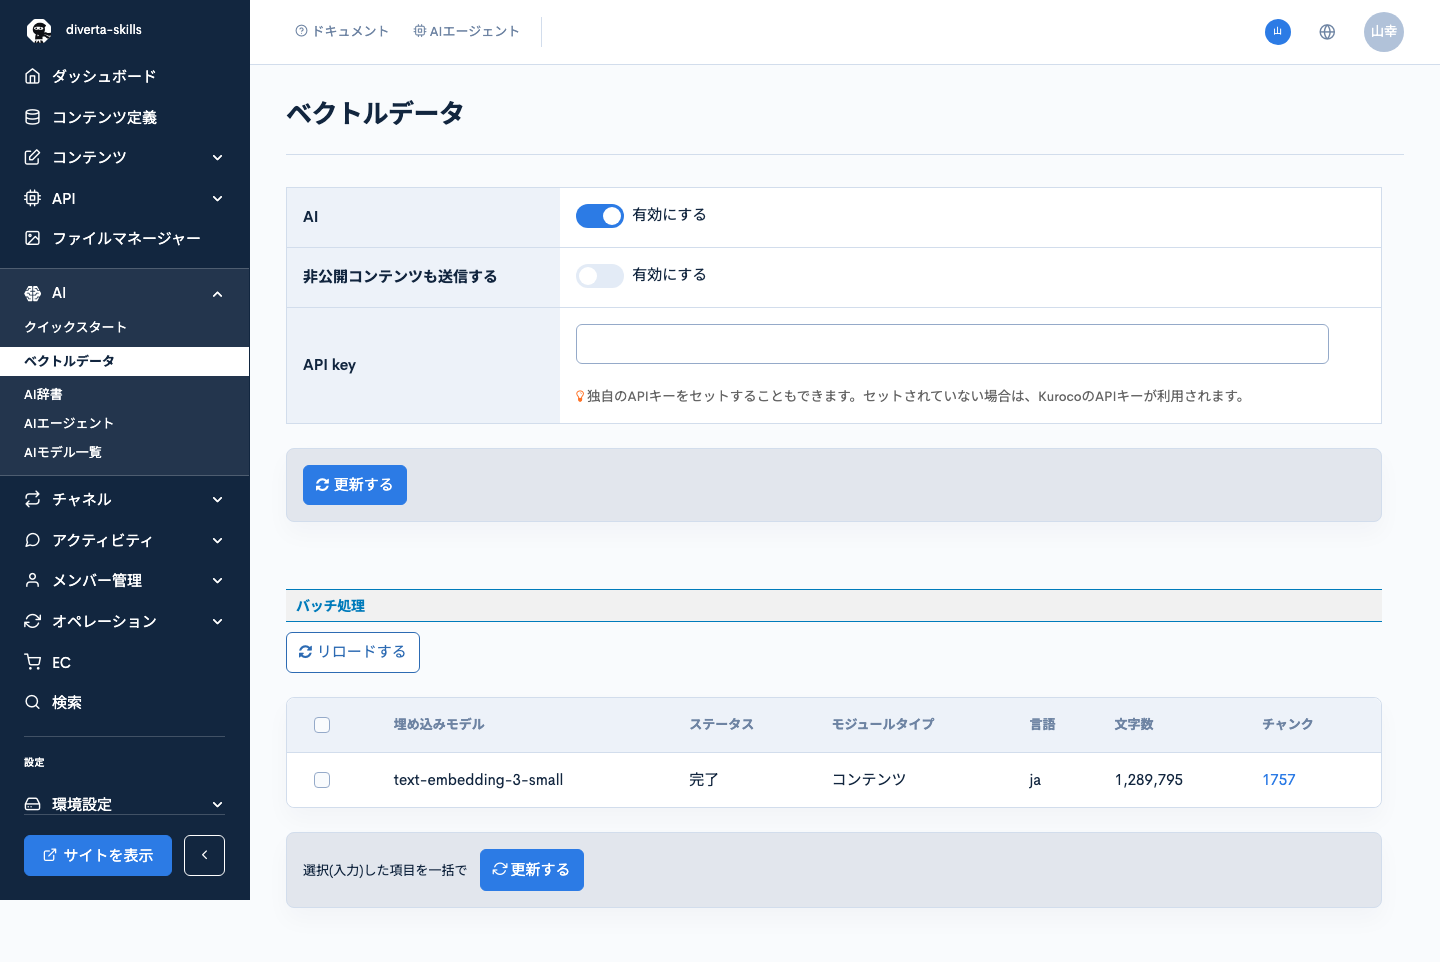1440x962 pixels.
Task: Click the モジュールタイプ column header
Action: pyautogui.click(x=883, y=724)
